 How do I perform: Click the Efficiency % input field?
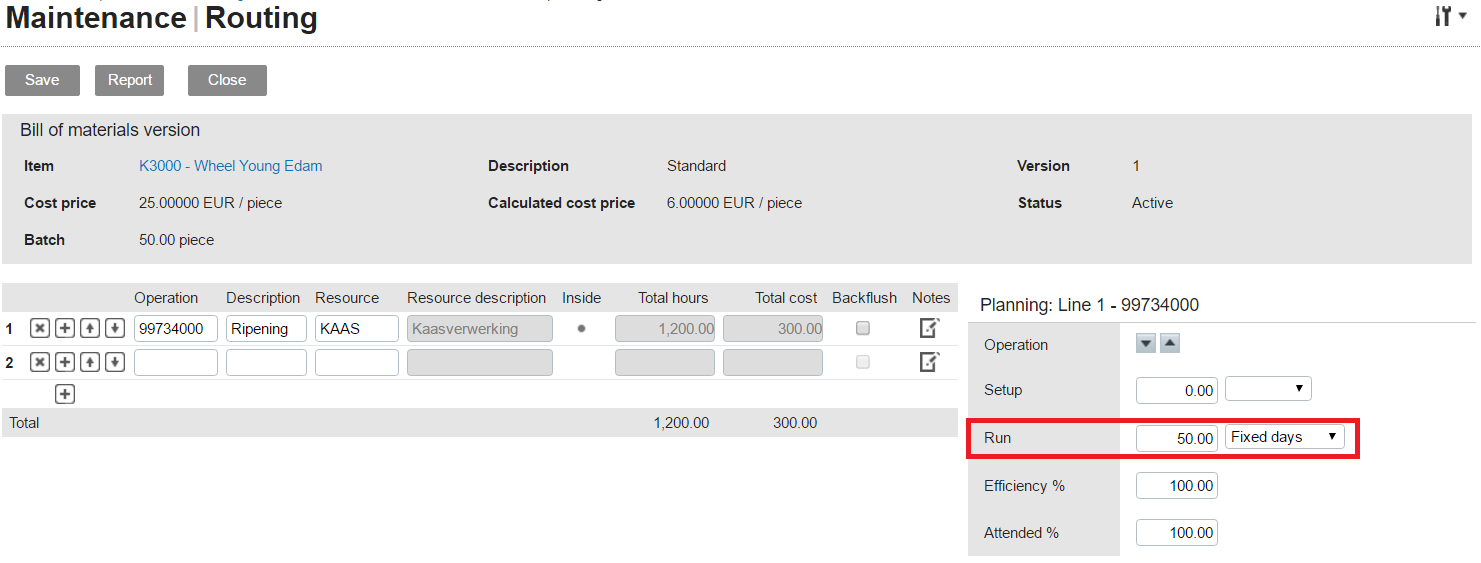[x=1176, y=486]
